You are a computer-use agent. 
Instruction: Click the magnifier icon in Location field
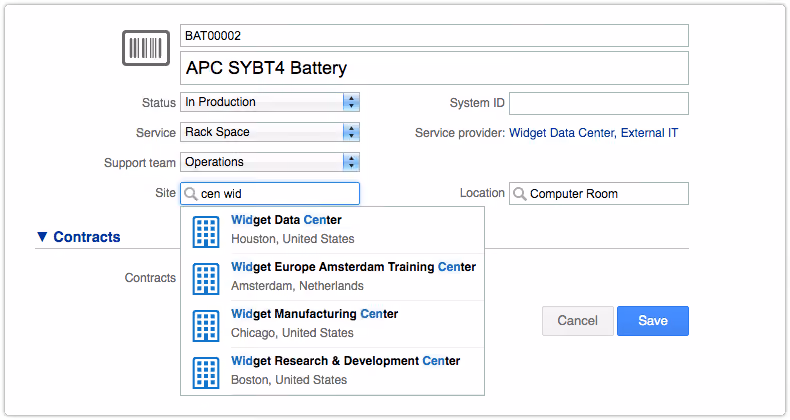(x=519, y=194)
